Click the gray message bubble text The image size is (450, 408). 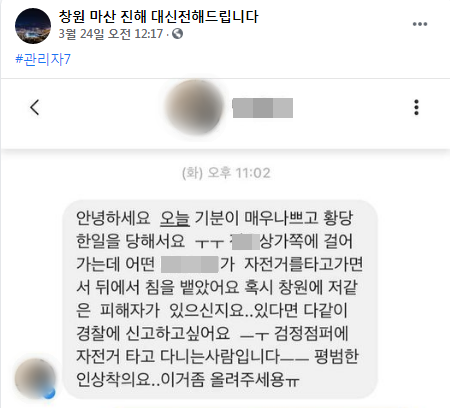coord(220,299)
